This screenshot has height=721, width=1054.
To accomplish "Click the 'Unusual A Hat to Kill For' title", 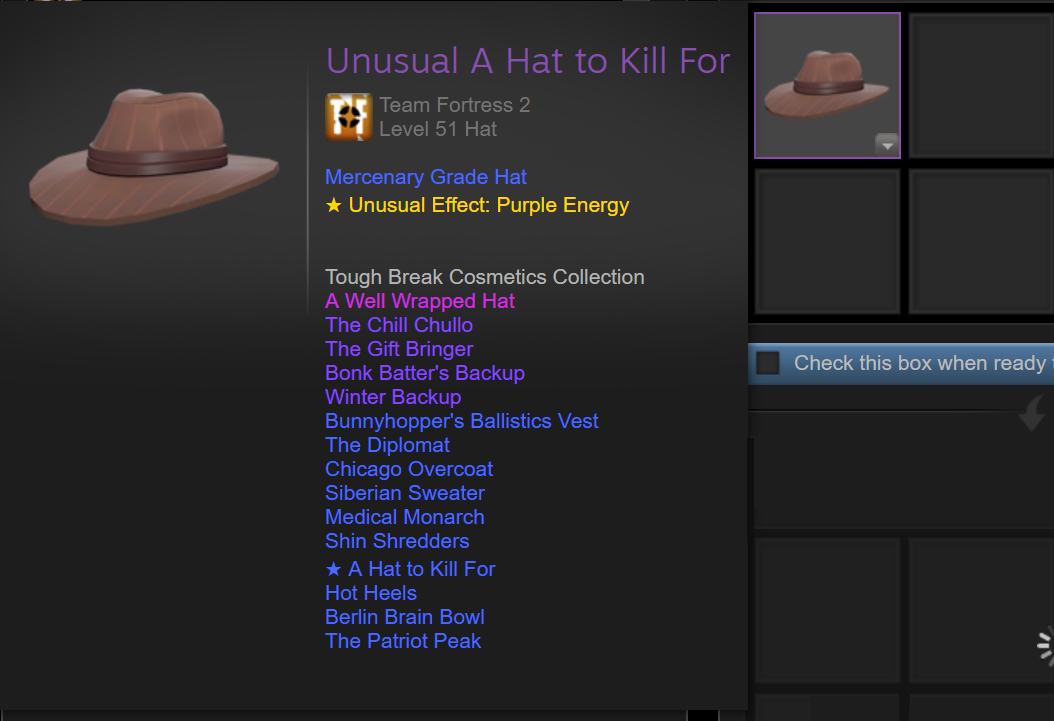I will tap(528, 61).
